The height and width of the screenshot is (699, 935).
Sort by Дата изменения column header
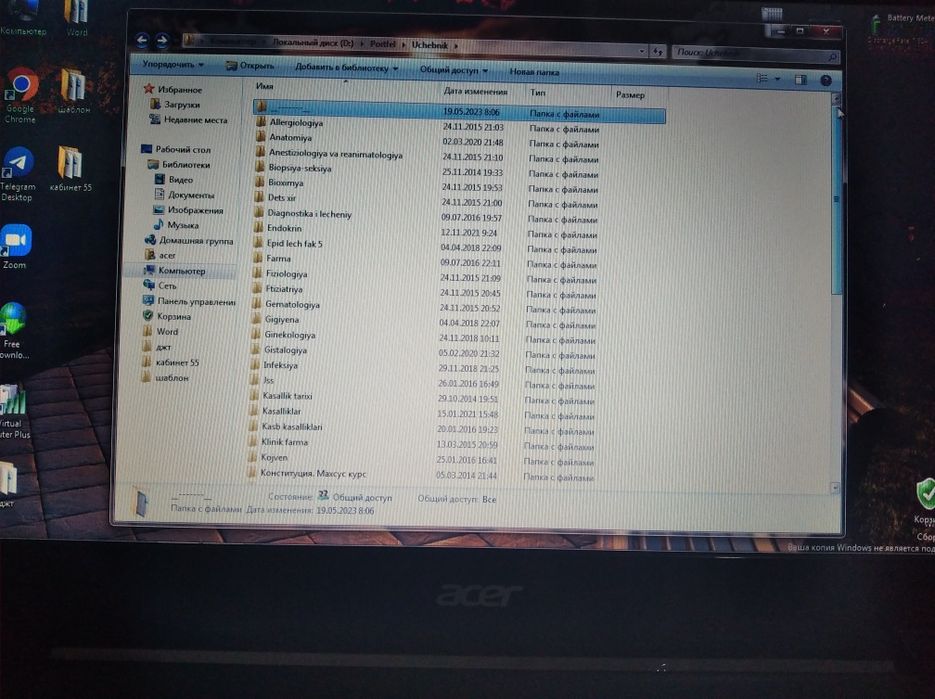point(475,91)
